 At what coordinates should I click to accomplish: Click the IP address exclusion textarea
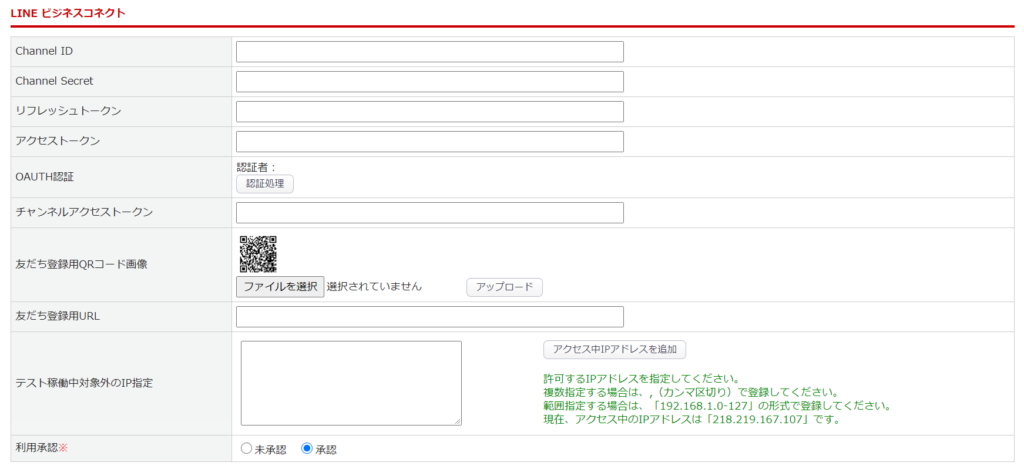[351, 383]
